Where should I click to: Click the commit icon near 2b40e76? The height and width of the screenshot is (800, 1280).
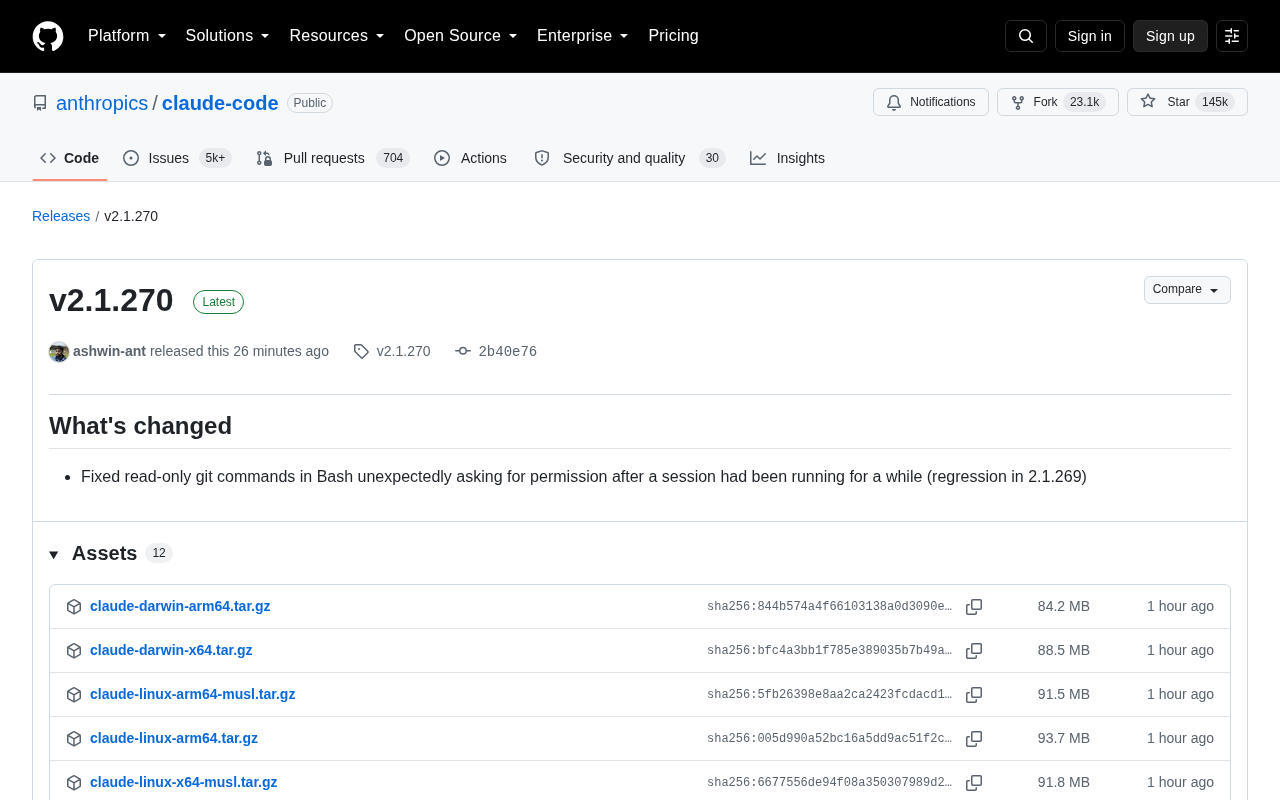(x=463, y=351)
